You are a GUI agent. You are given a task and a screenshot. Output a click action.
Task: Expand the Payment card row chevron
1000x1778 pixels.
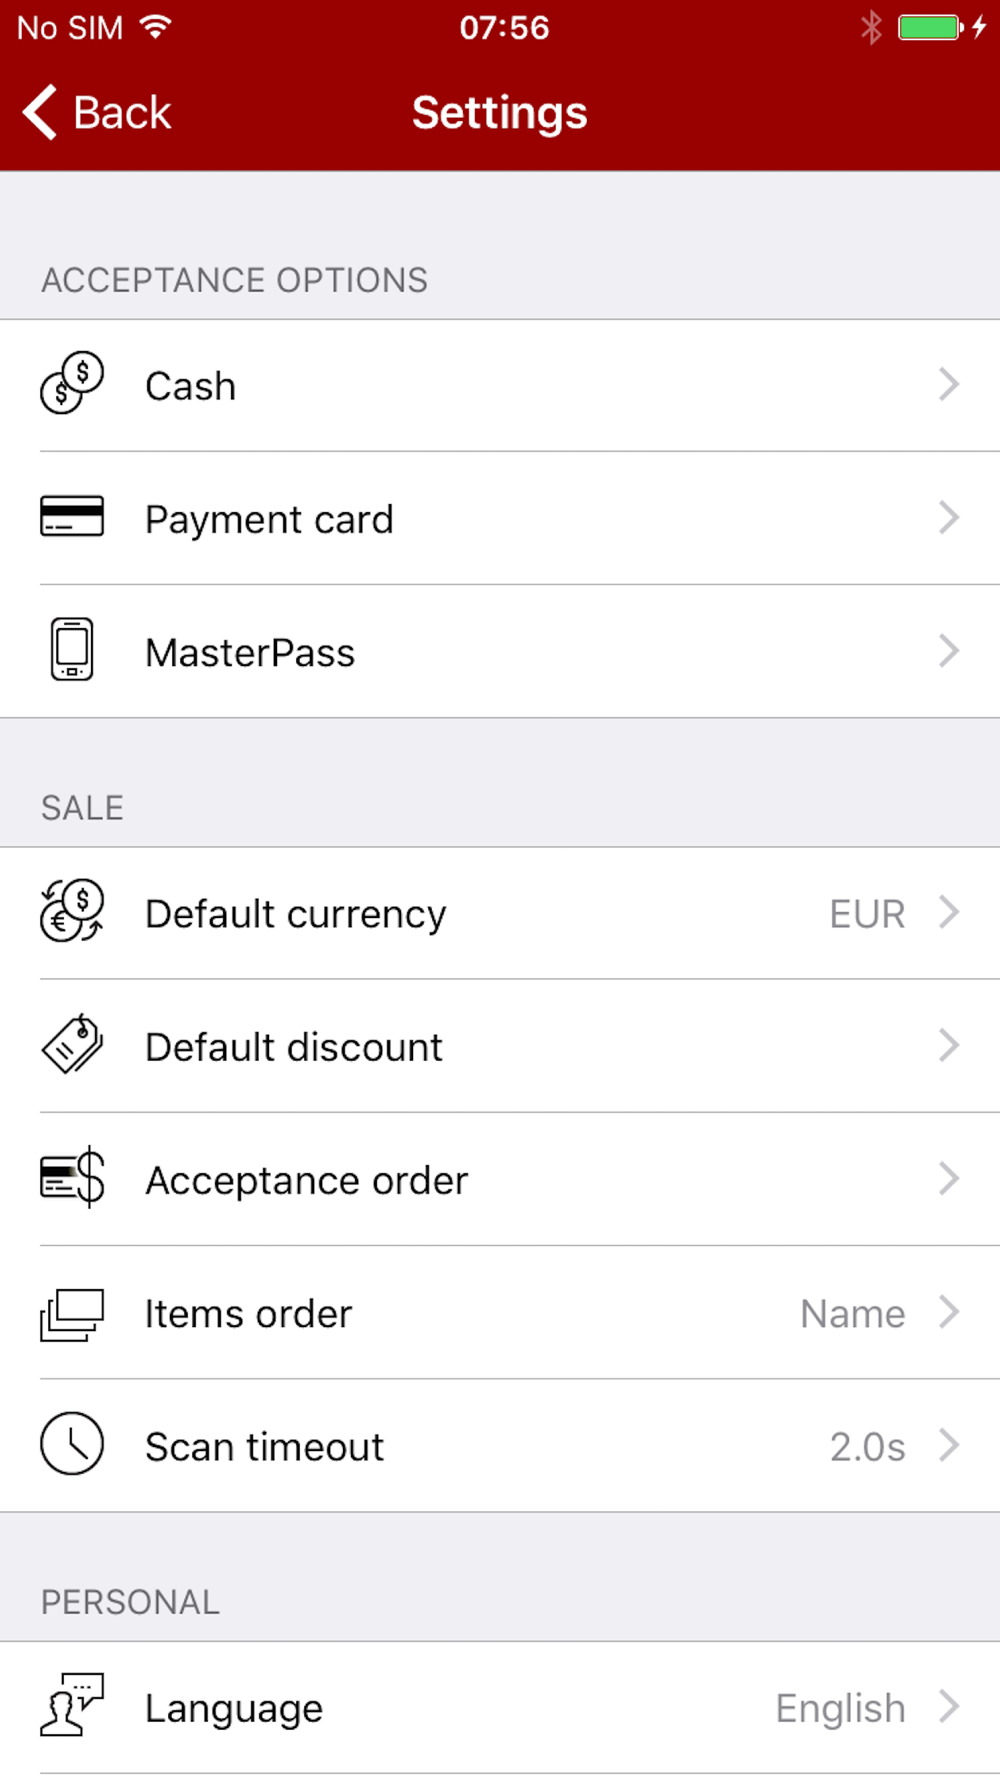[x=949, y=517]
